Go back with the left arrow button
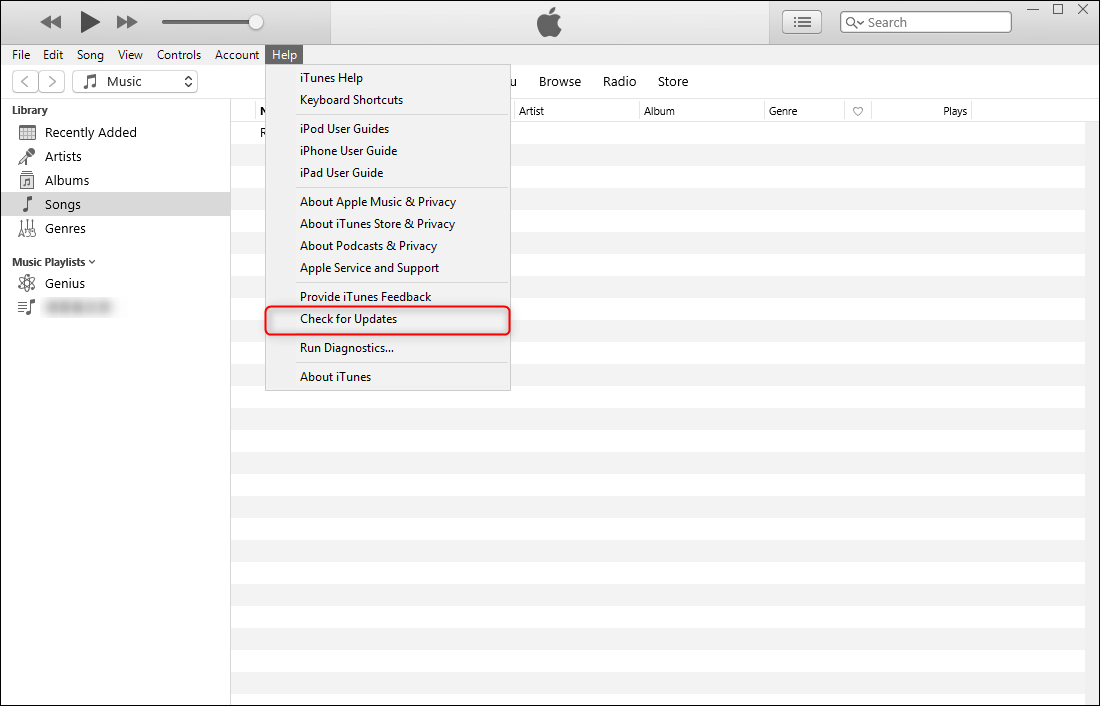 coord(25,81)
